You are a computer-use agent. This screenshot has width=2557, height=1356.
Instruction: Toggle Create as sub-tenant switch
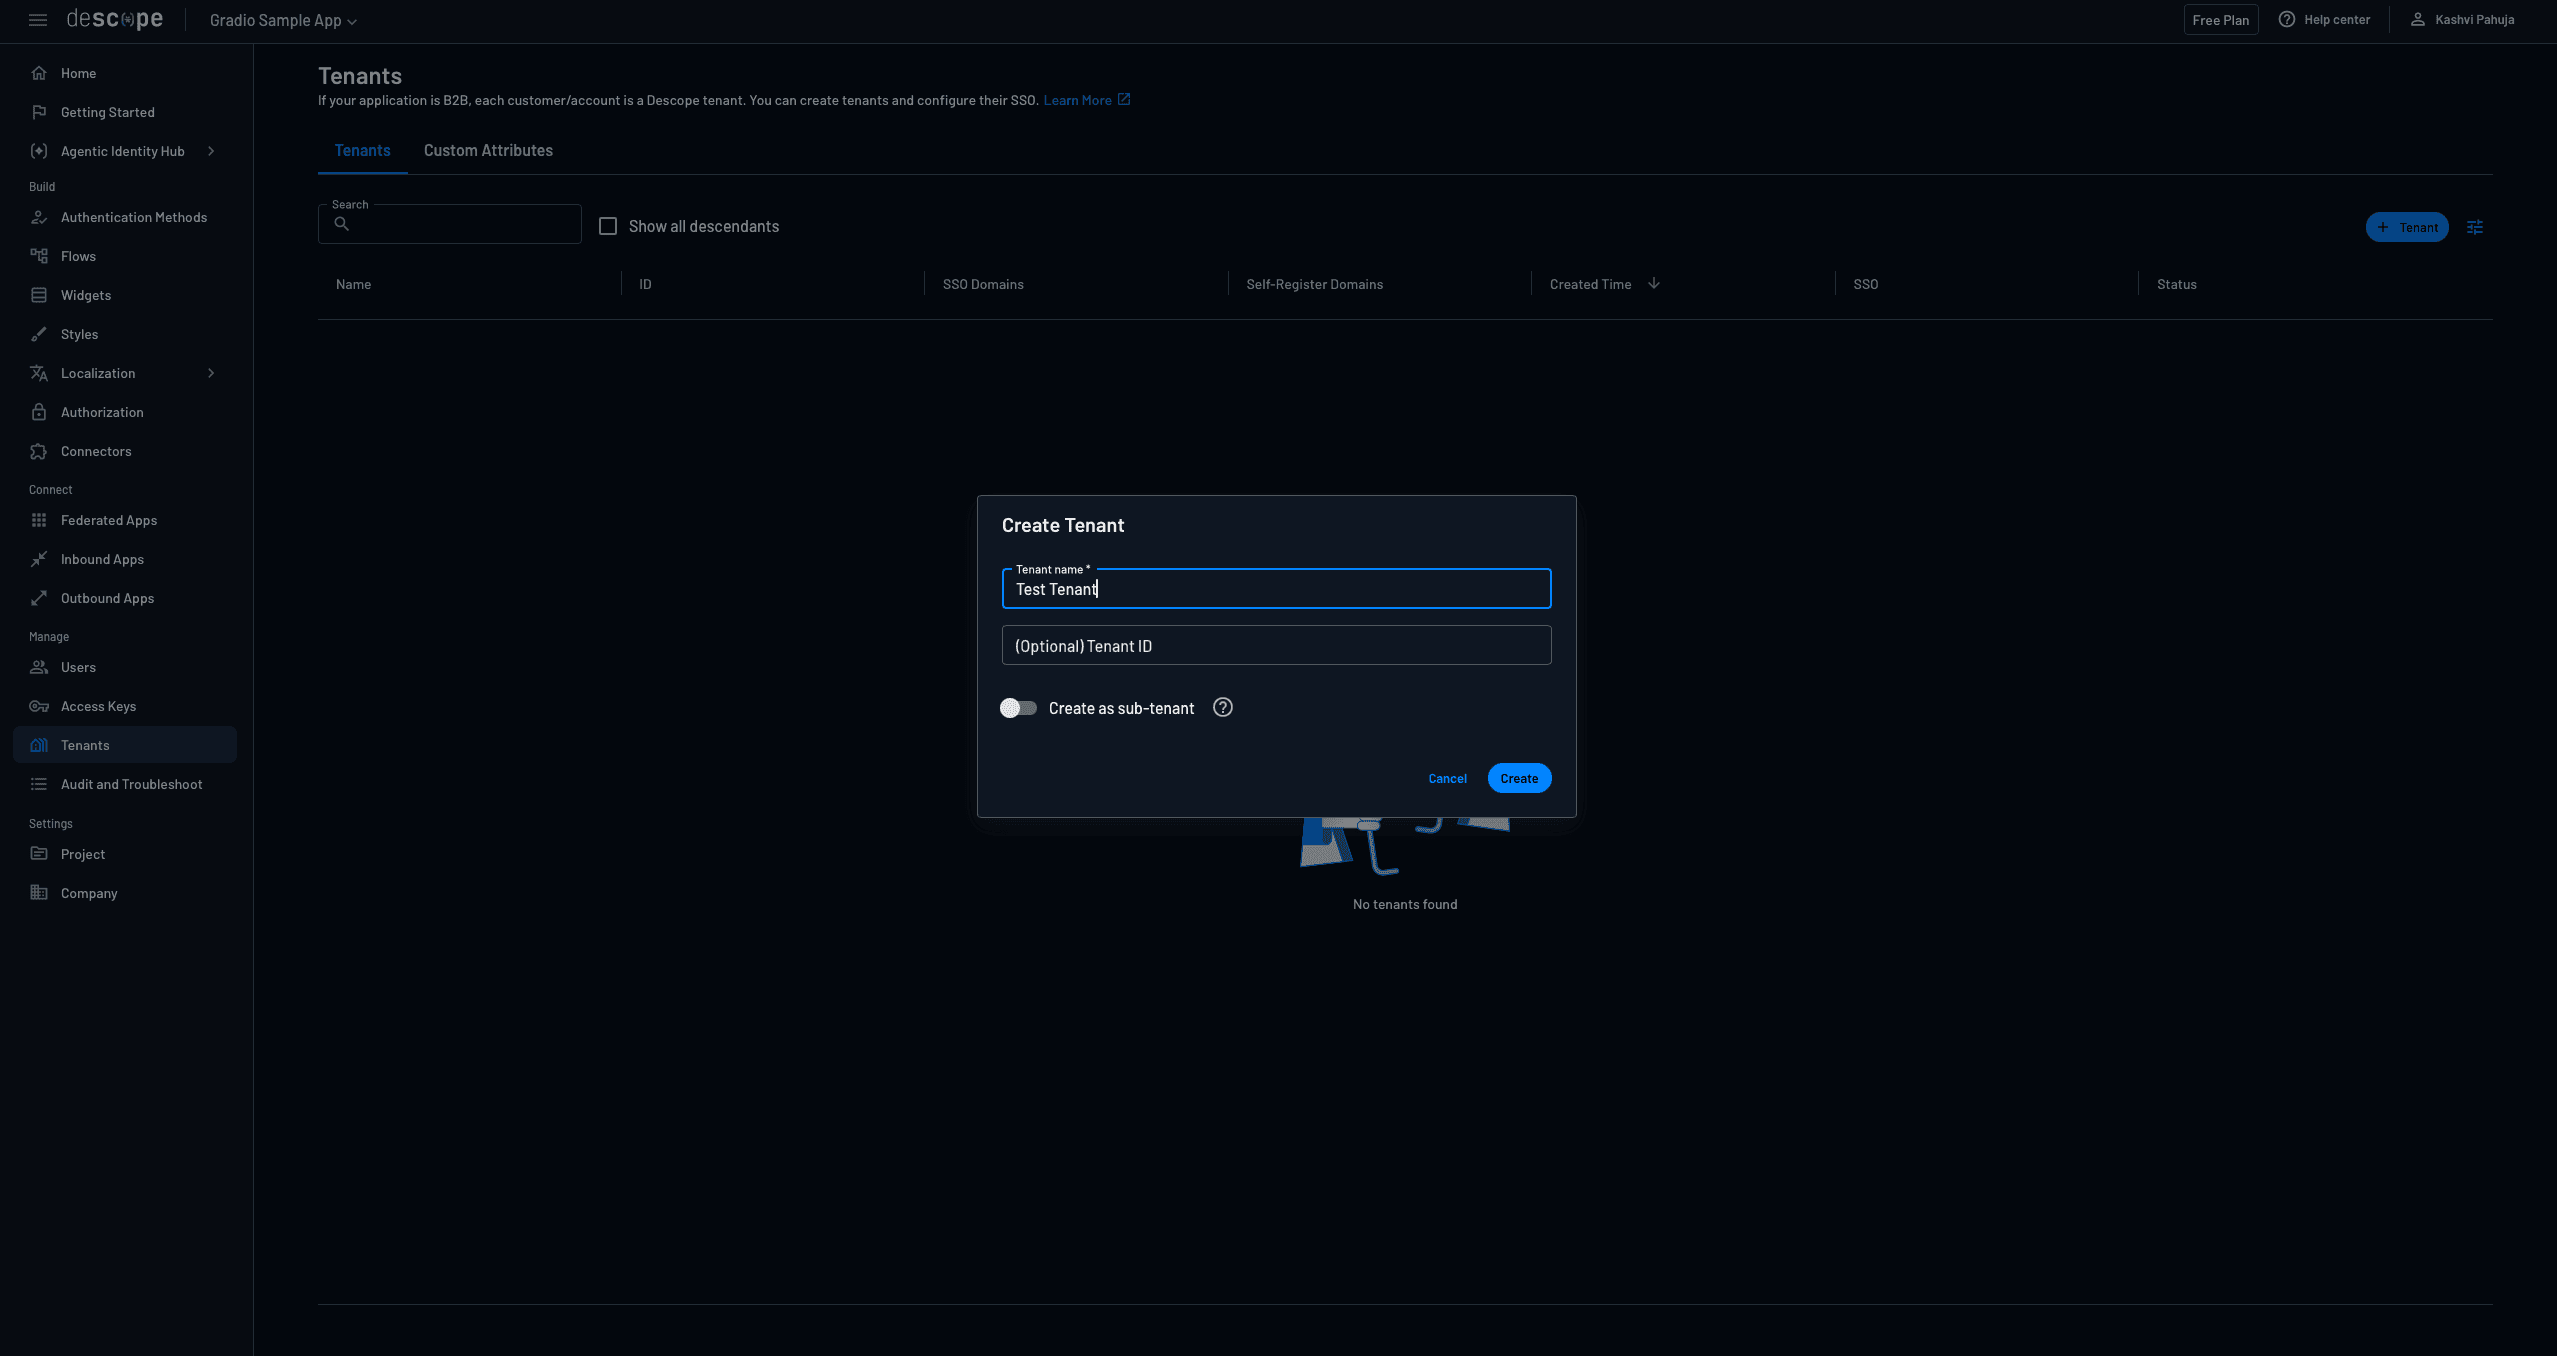coord(1017,707)
